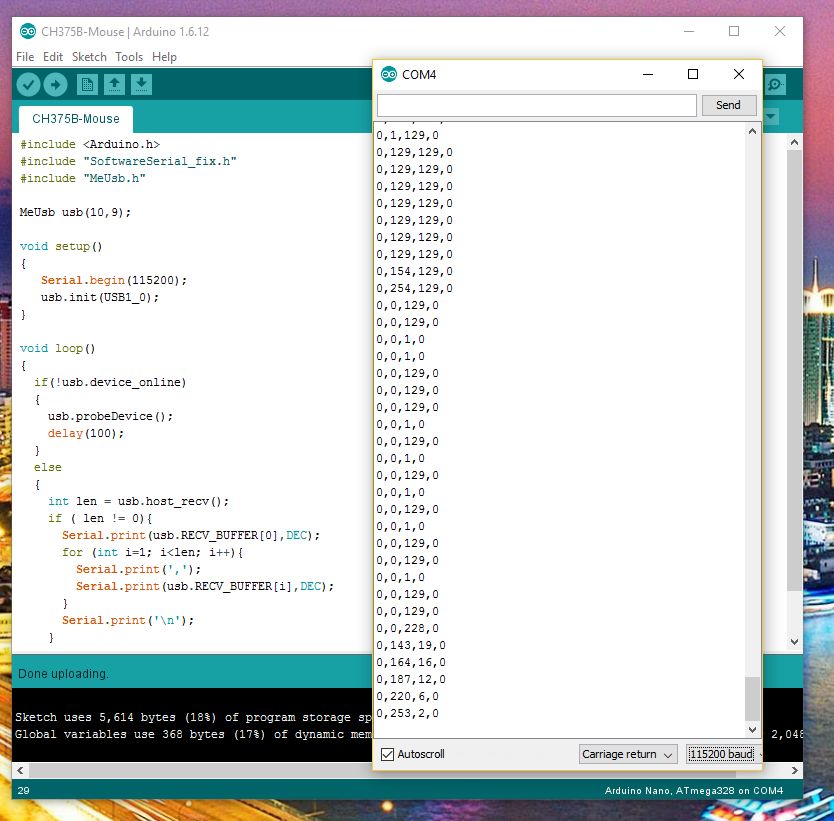Screen dimensions: 834x821
Task: Create a new sketch with the New icon
Action: (x=87, y=85)
